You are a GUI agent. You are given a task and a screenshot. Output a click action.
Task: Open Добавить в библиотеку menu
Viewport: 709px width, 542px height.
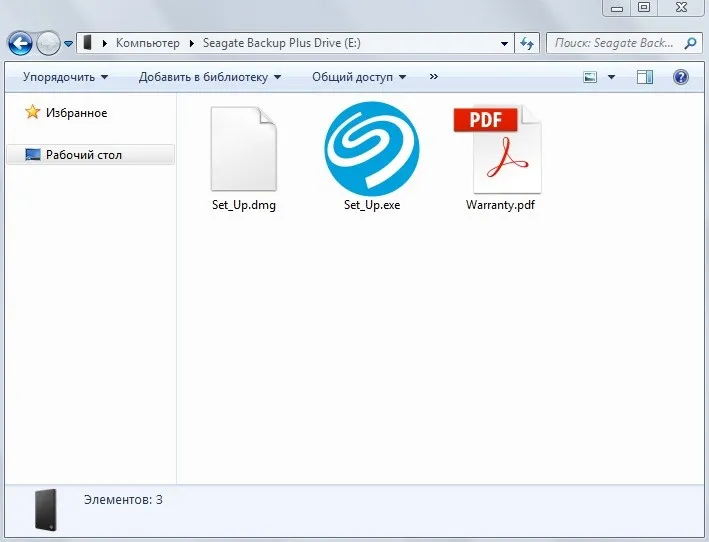click(210, 77)
